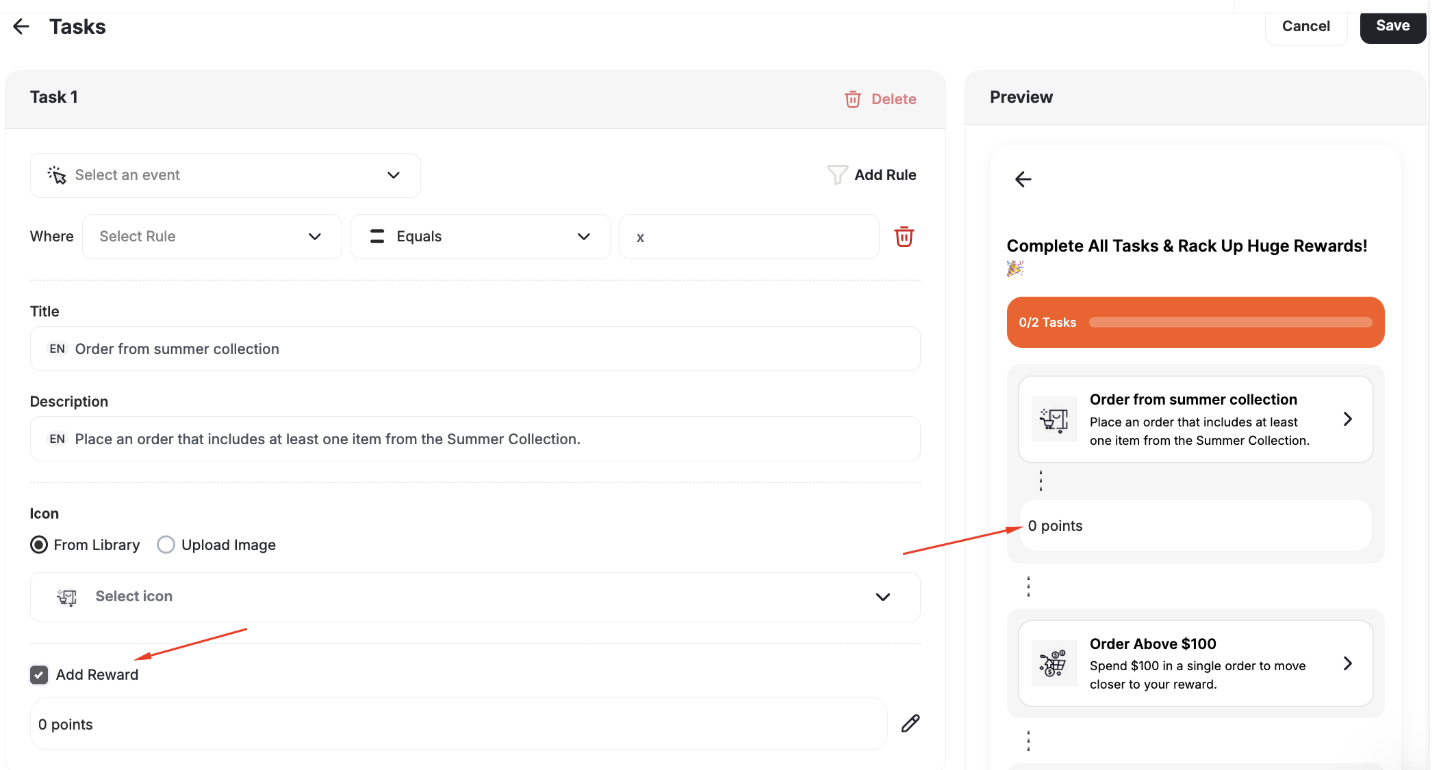Click the Cancel button
Viewport: 1432px width, 770px height.
click(1306, 26)
